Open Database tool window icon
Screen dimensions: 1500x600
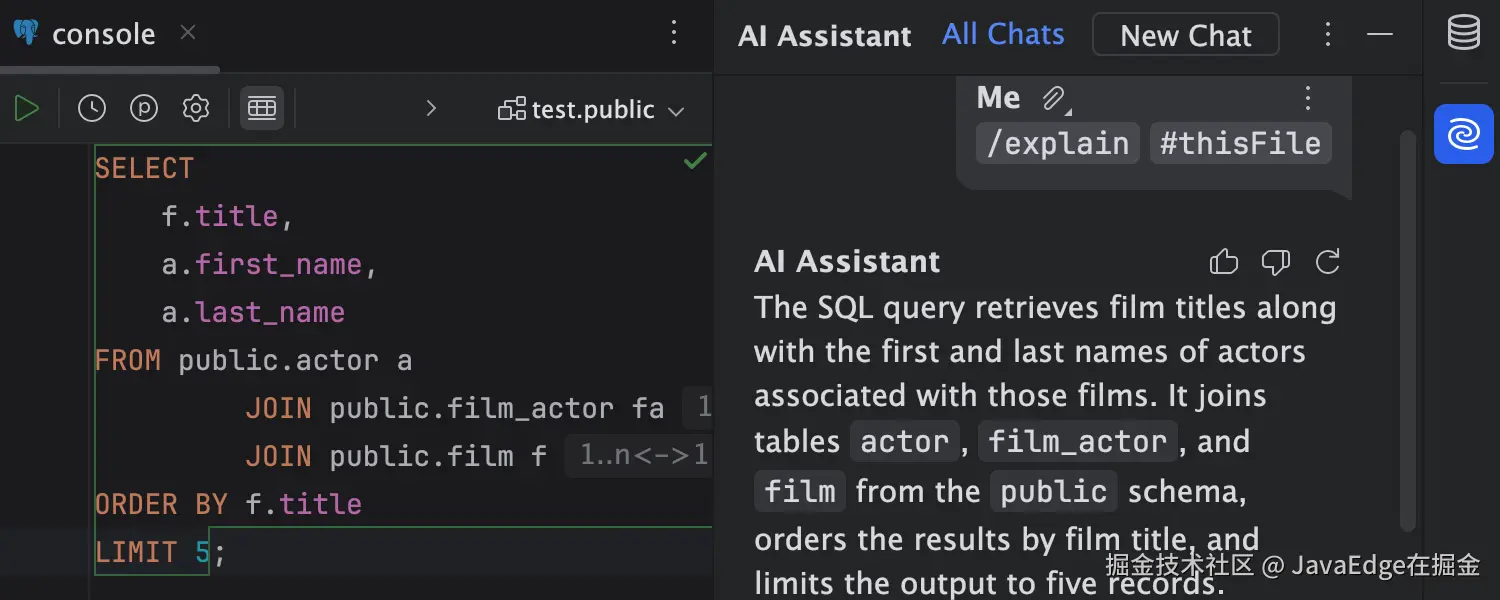point(1464,34)
